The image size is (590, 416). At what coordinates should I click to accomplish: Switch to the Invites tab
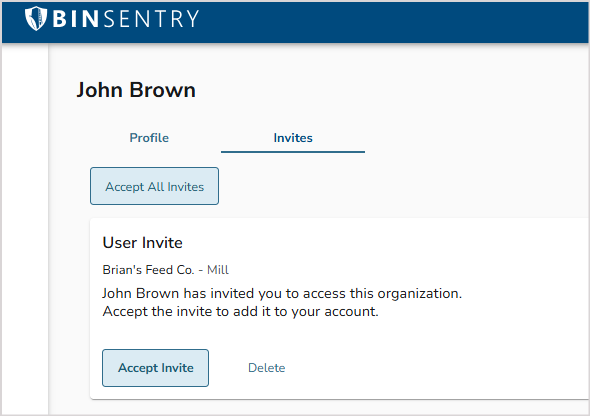[x=293, y=138]
